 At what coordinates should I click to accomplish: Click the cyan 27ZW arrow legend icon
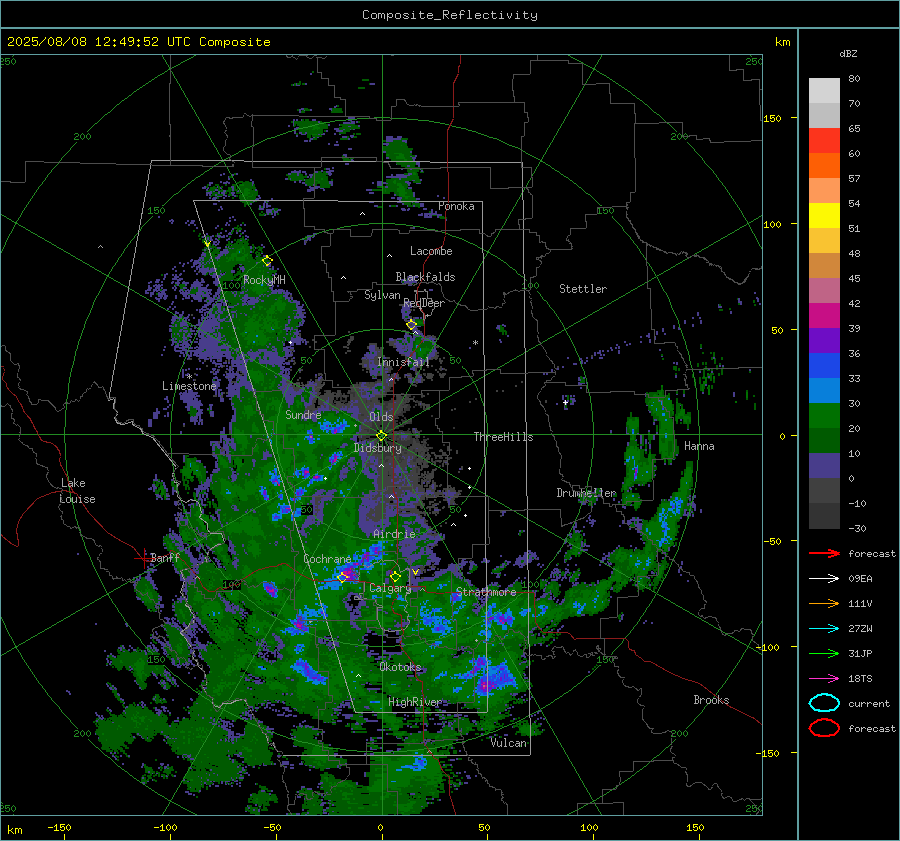point(824,629)
